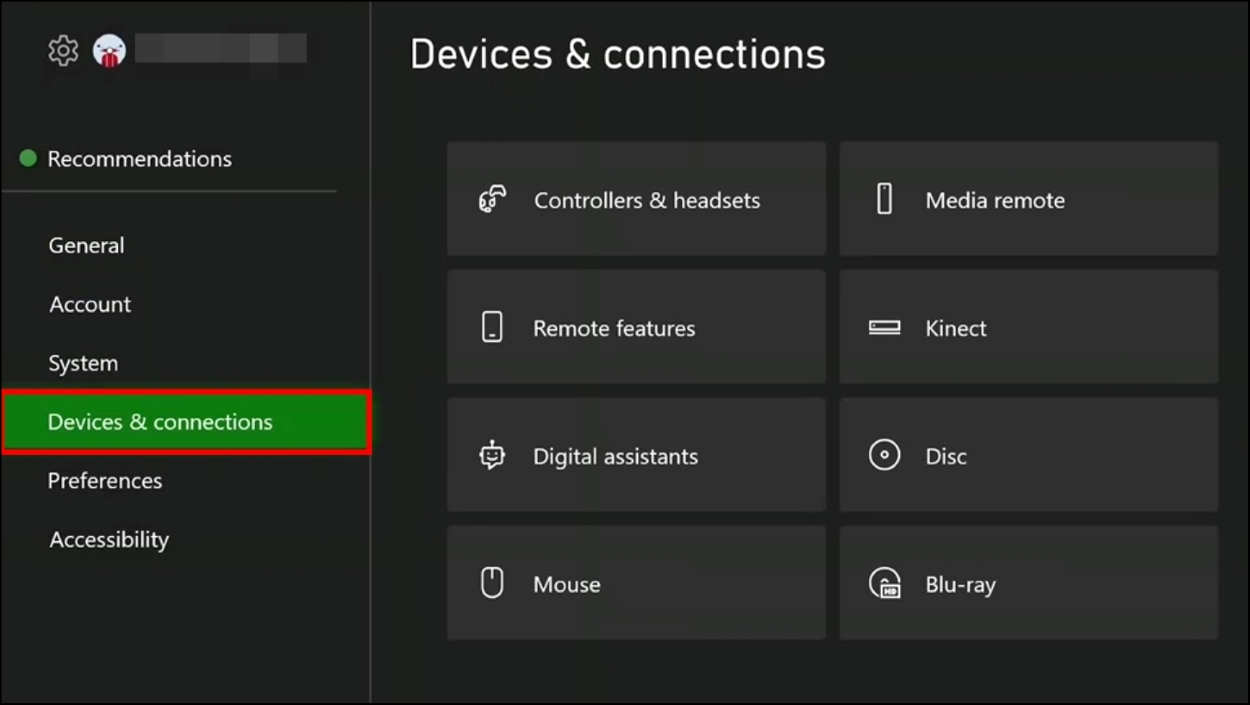Select the Remote features phone icon

point(491,327)
